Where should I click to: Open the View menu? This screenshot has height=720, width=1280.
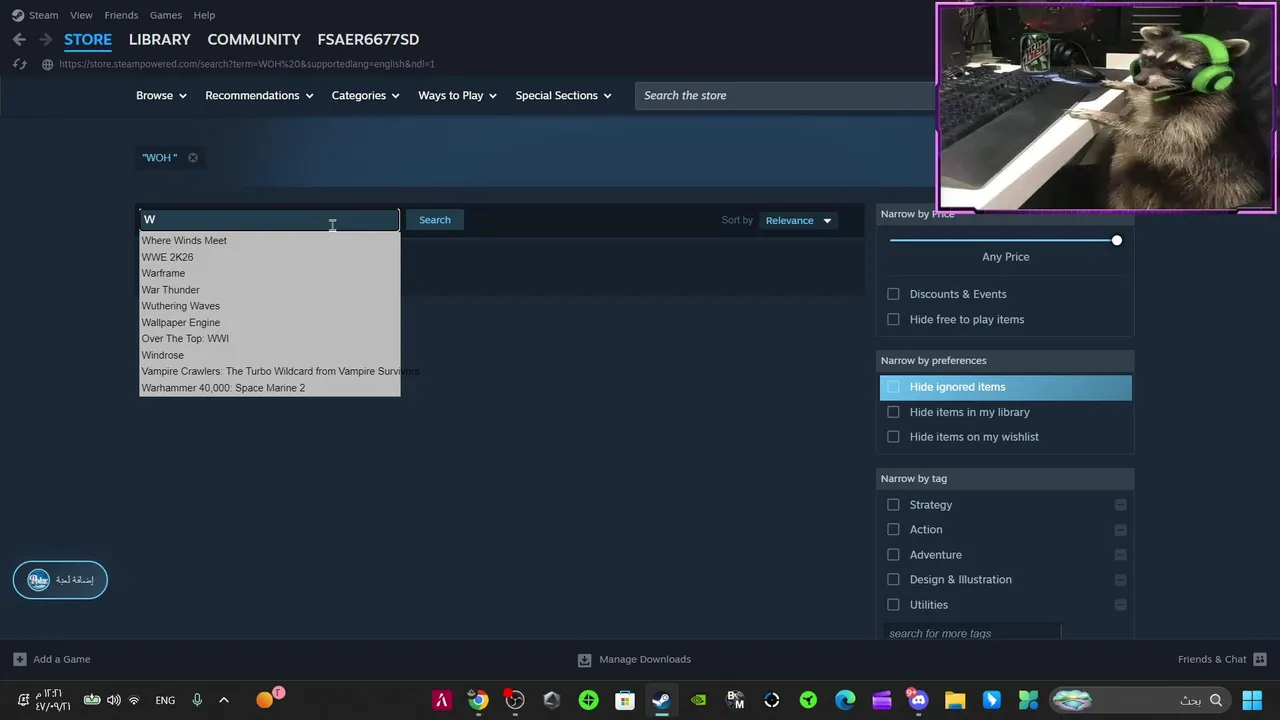click(81, 15)
